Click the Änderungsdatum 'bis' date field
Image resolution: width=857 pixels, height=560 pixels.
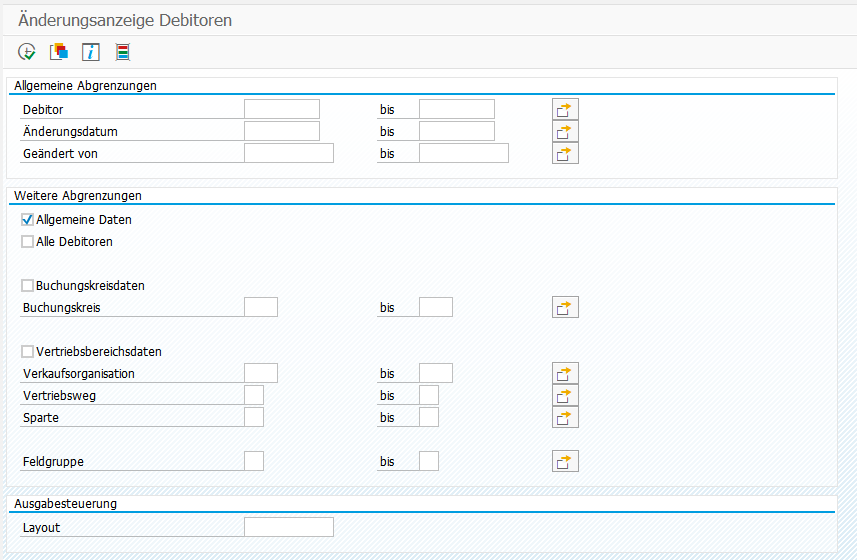coord(456,131)
